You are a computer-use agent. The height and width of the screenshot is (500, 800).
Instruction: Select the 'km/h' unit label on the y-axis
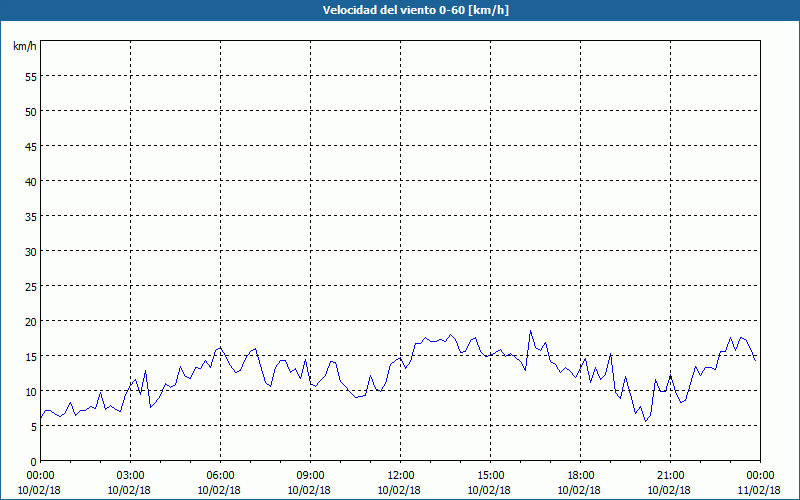(x=24, y=46)
